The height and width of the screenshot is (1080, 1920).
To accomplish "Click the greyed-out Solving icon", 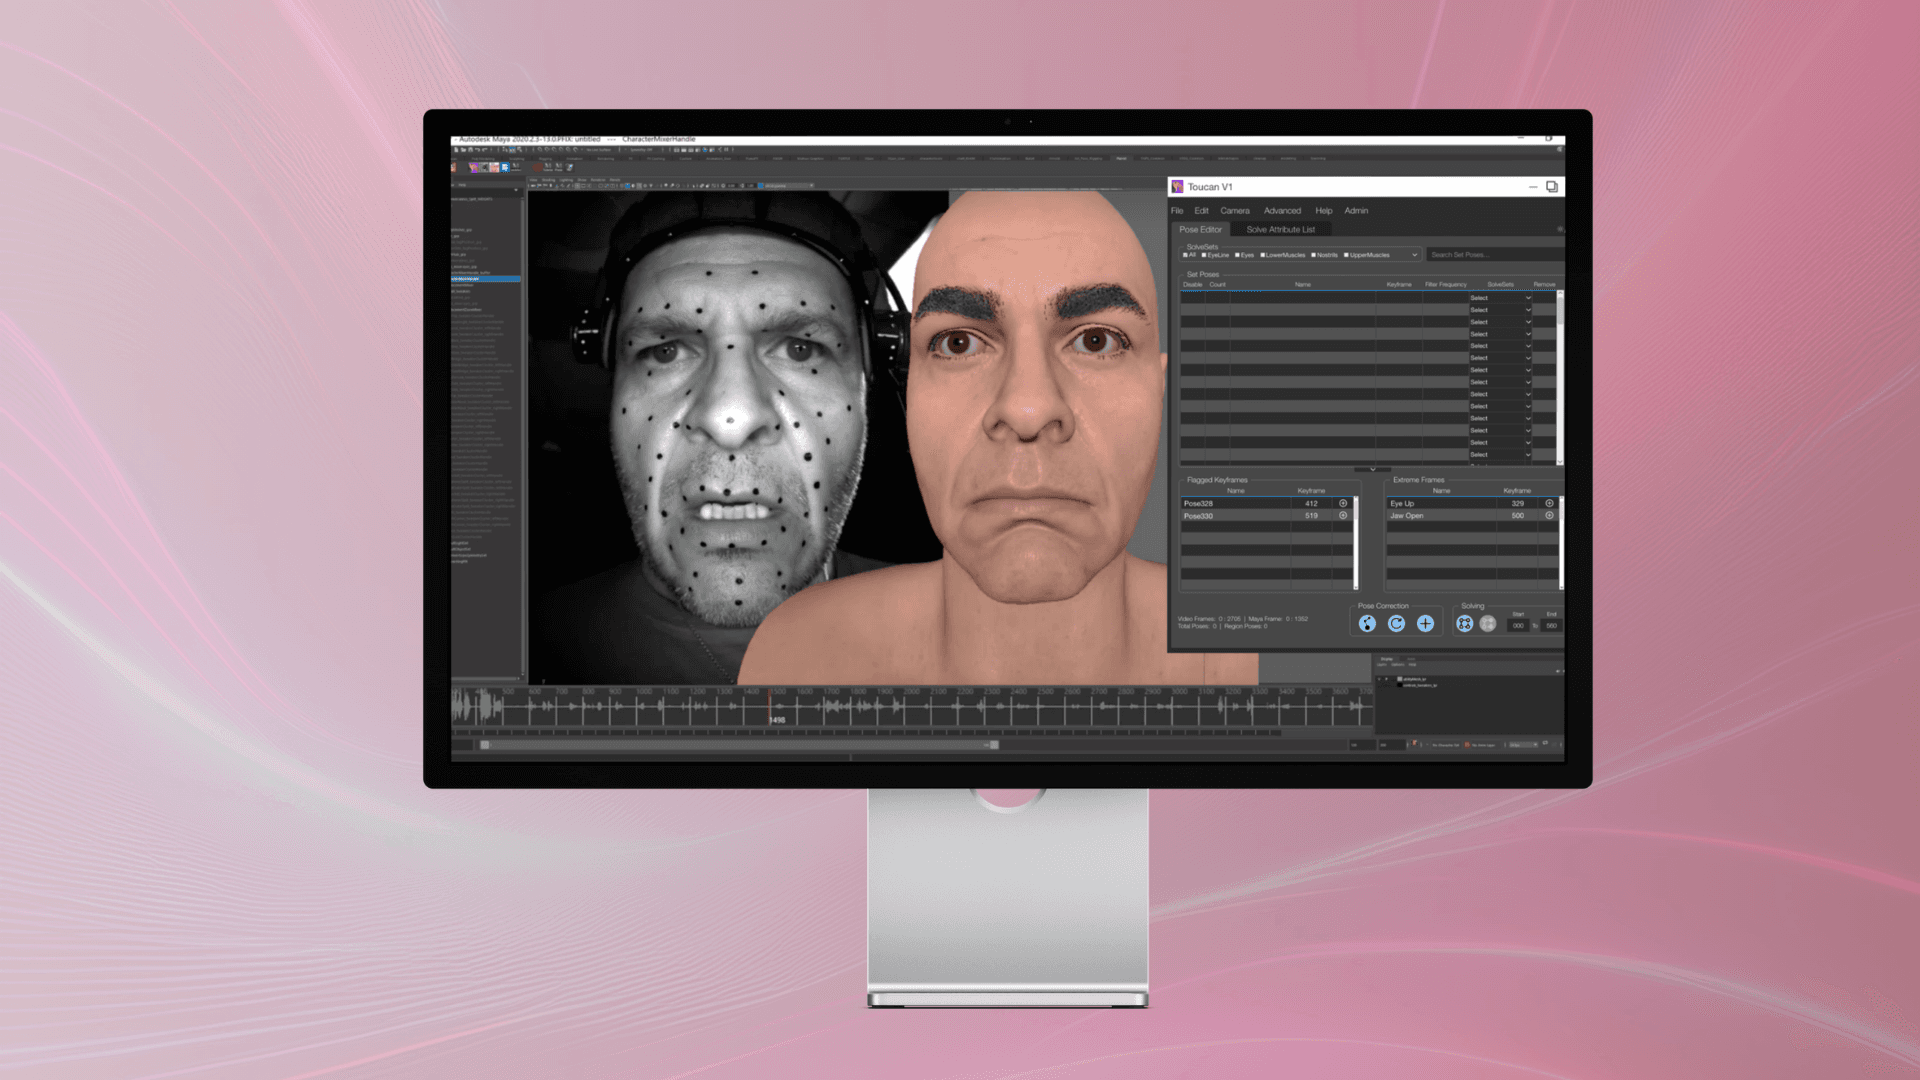I will [x=1488, y=624].
